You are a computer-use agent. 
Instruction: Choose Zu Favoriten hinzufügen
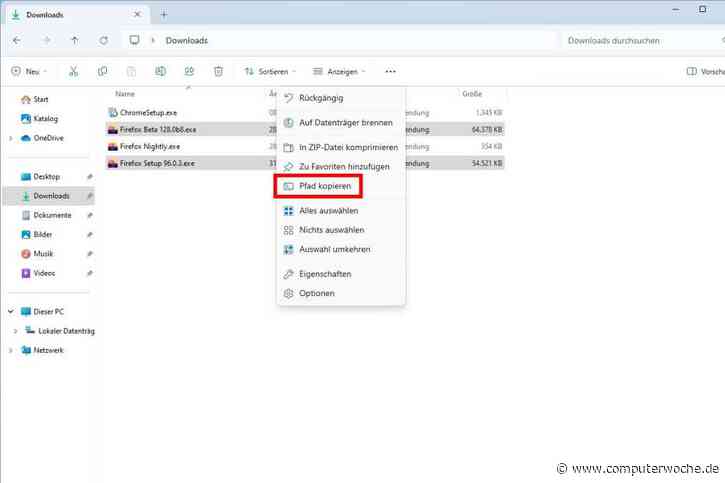(341, 166)
